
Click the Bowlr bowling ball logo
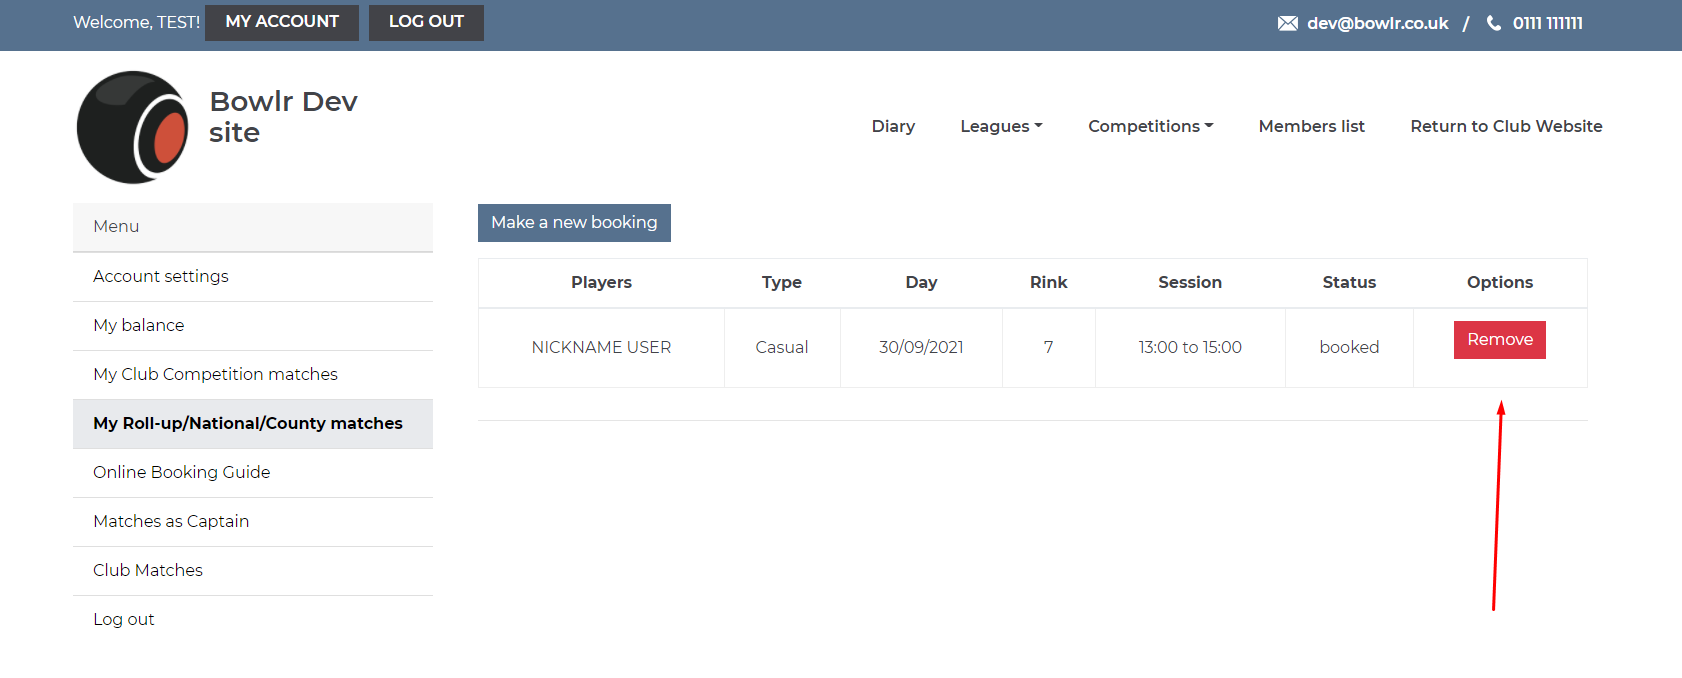coord(133,127)
